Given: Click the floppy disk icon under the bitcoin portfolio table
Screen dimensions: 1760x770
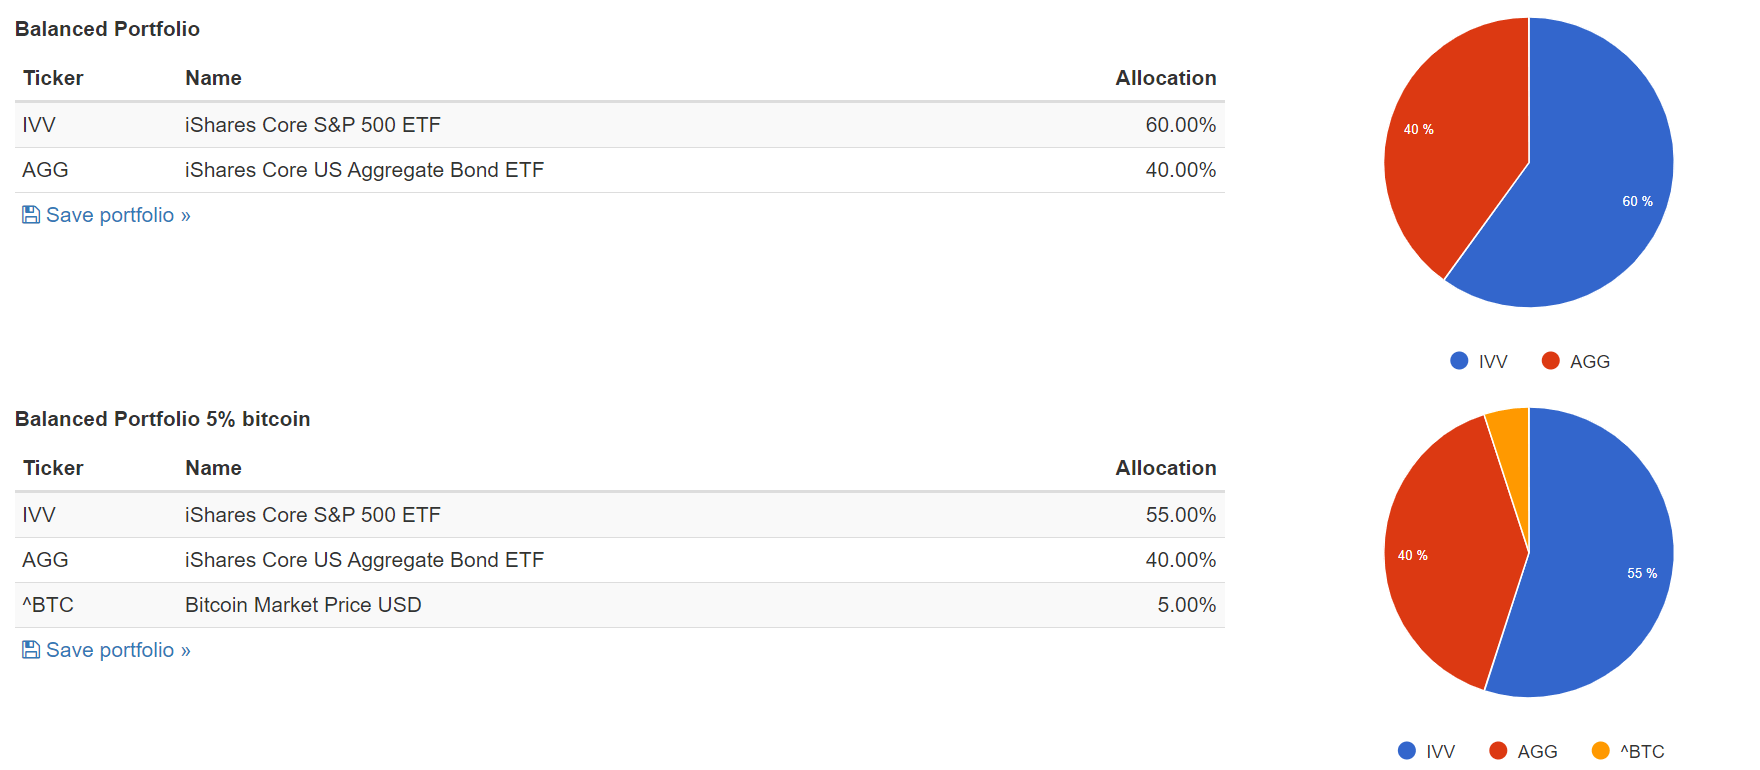Looking at the screenshot, I should (31, 650).
